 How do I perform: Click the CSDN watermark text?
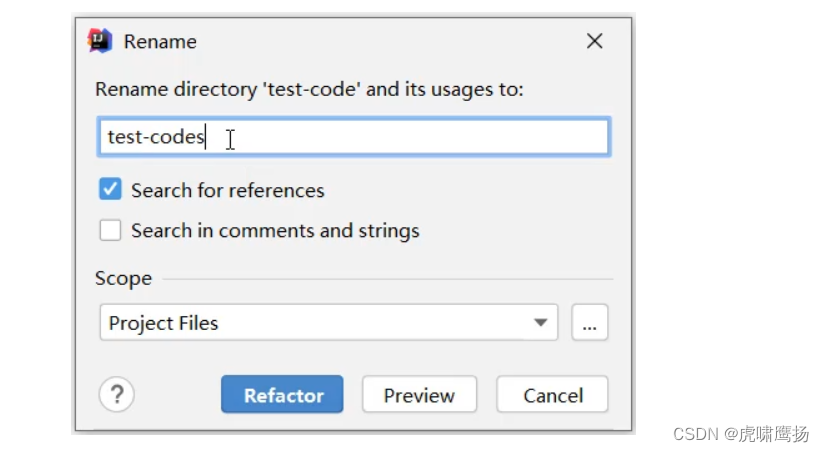(x=741, y=433)
